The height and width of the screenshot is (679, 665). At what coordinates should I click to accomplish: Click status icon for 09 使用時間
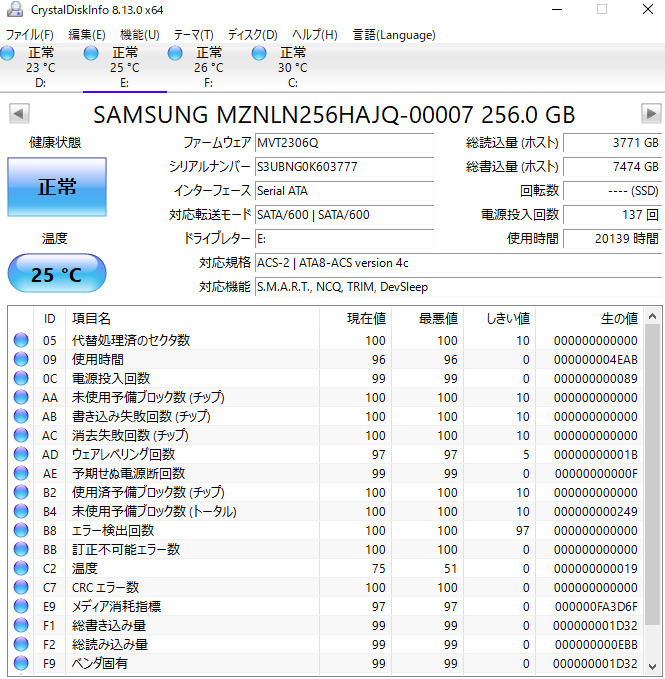click(x=21, y=359)
